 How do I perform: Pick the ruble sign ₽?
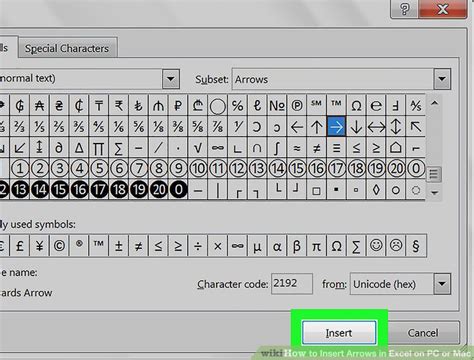click(178, 106)
